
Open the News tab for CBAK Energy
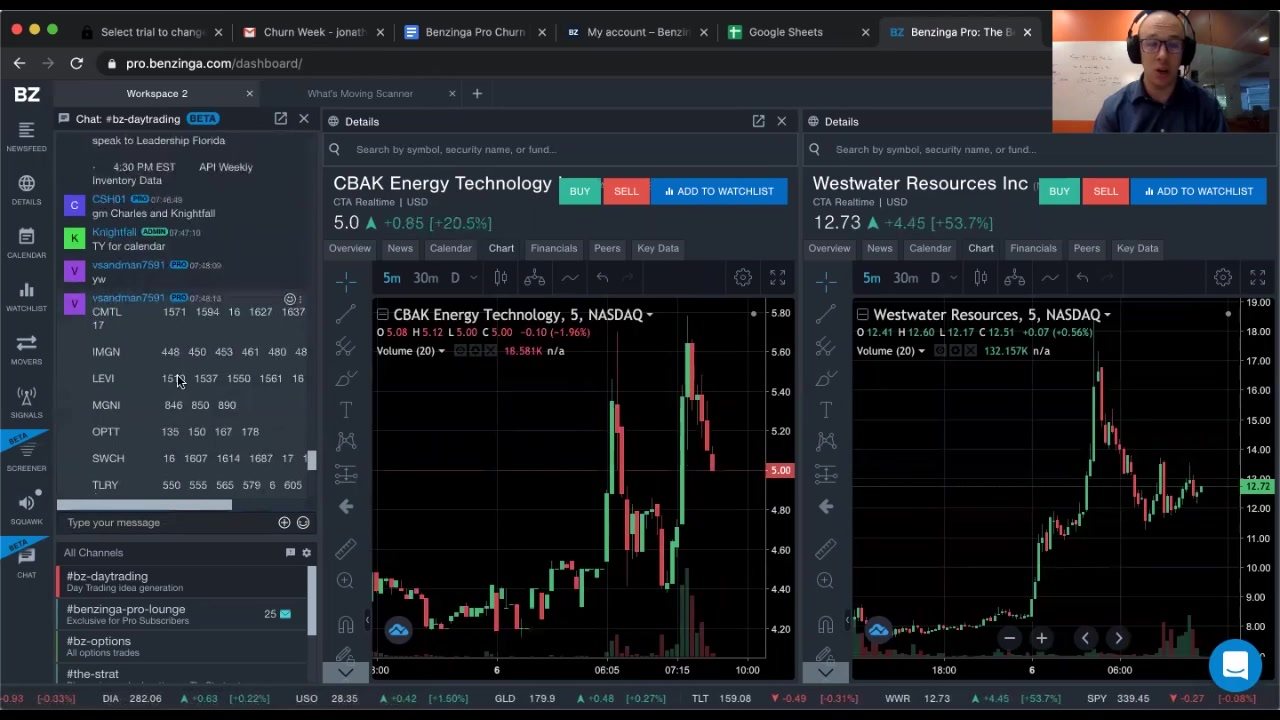(x=400, y=248)
